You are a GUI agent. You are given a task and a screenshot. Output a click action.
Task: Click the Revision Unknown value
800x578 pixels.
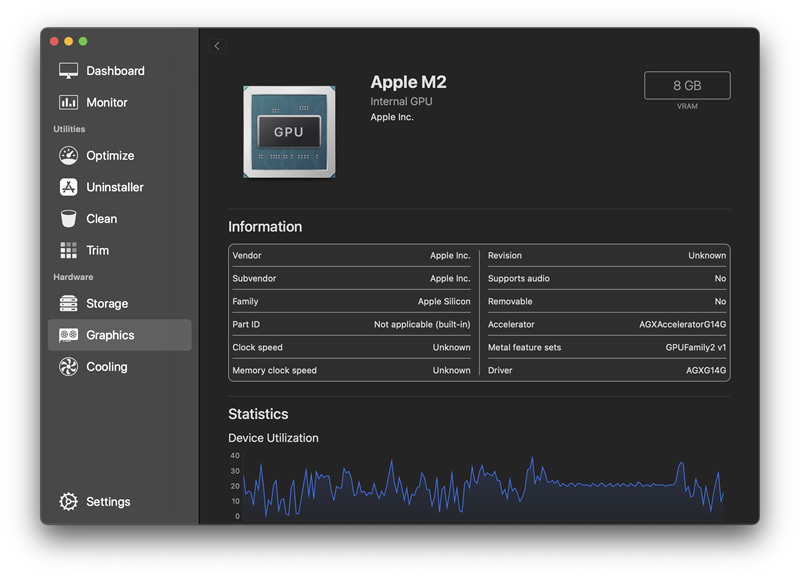pos(707,256)
